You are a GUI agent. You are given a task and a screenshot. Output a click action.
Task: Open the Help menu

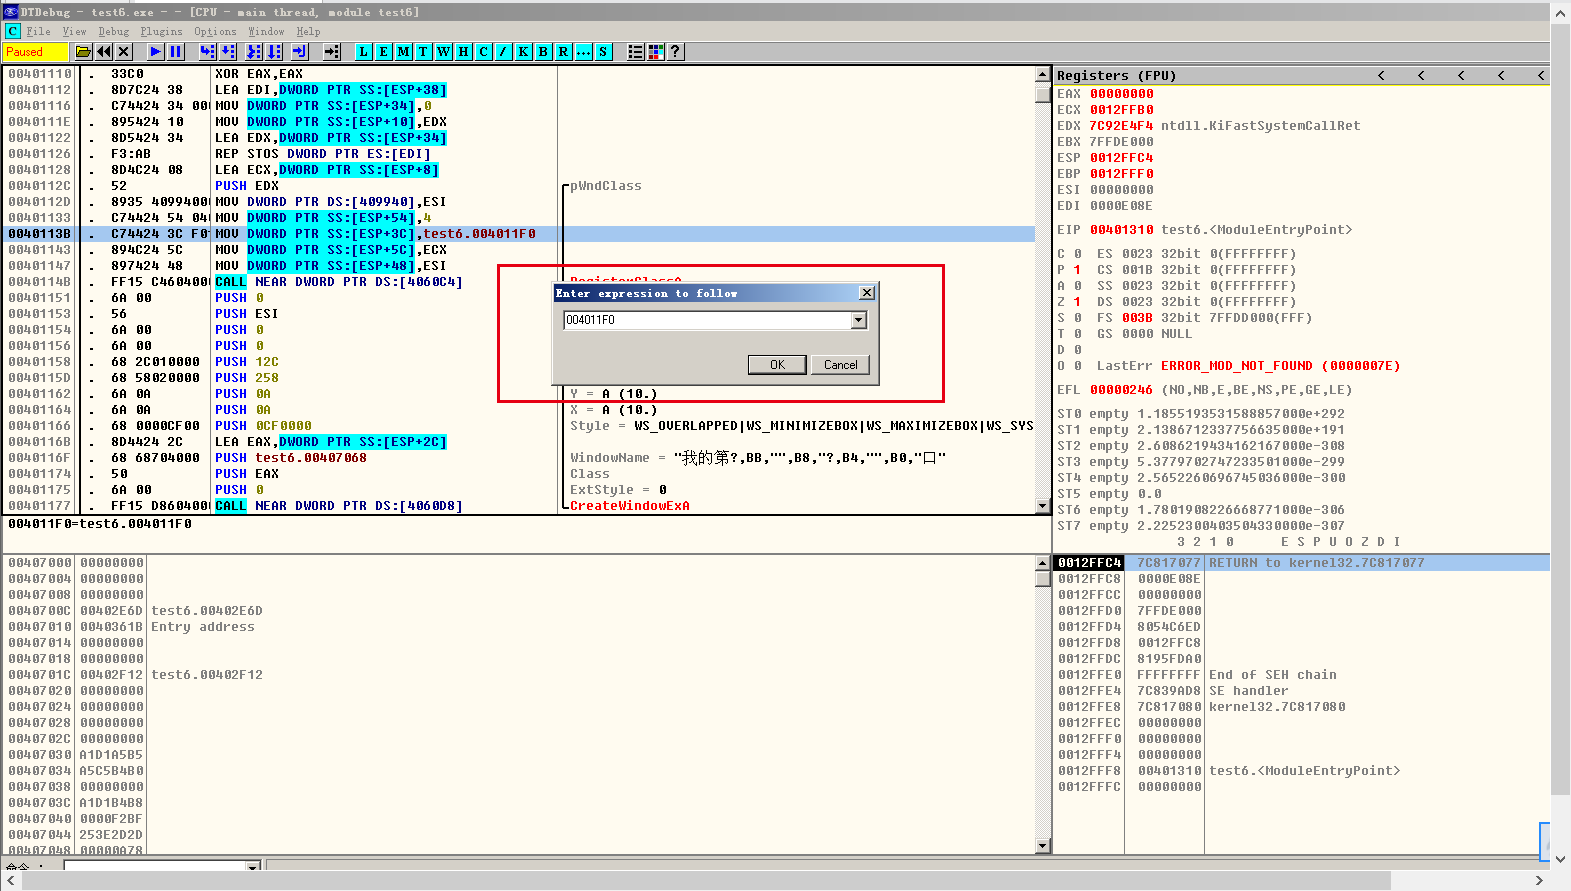(x=309, y=32)
